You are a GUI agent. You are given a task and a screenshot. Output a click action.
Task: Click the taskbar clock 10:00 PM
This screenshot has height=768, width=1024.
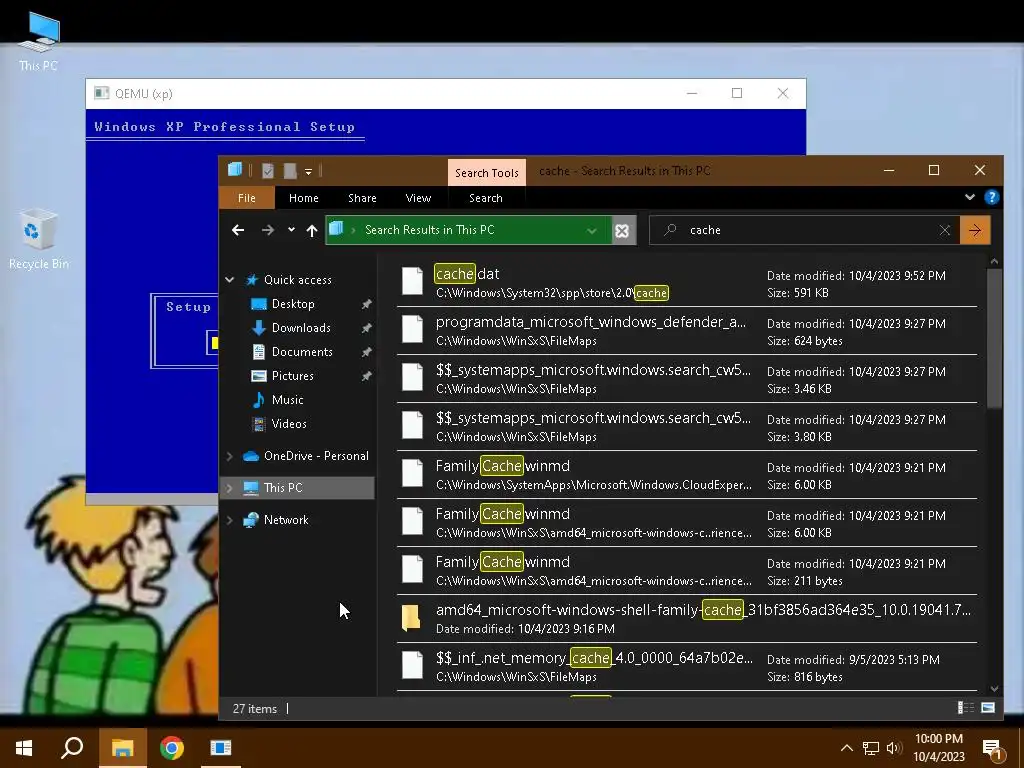click(938, 748)
